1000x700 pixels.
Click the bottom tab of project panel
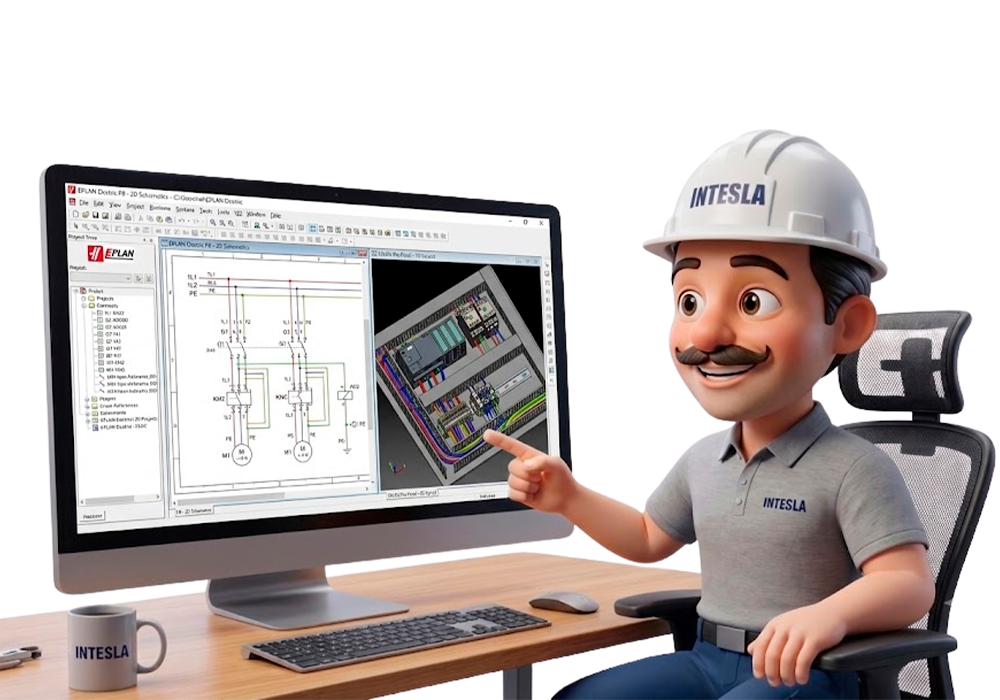pyautogui.click(x=93, y=515)
